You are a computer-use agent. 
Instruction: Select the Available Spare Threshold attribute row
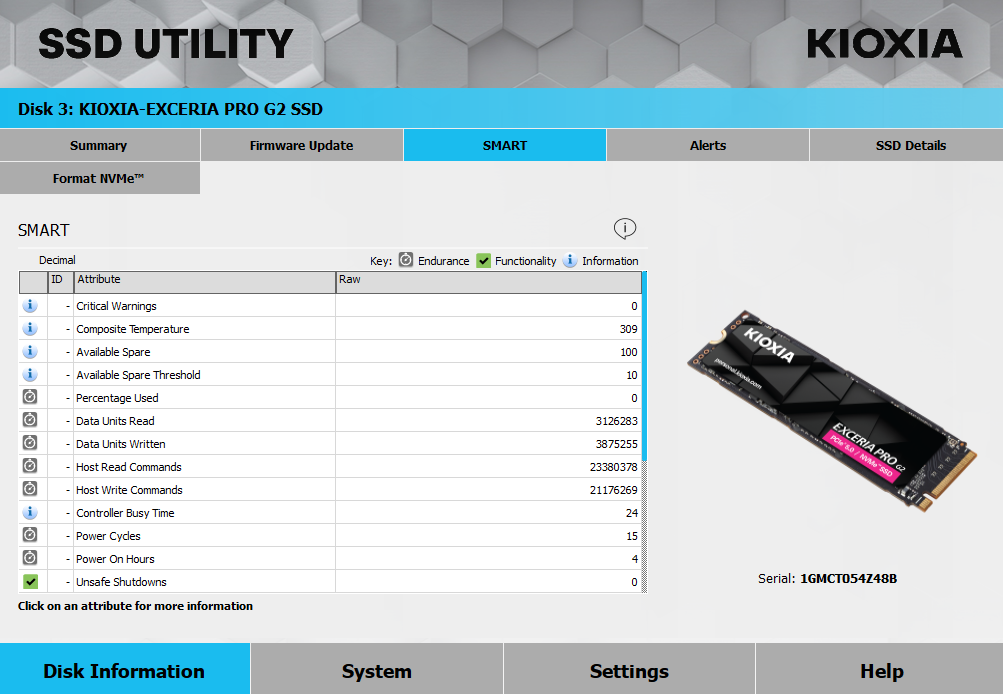click(330, 375)
